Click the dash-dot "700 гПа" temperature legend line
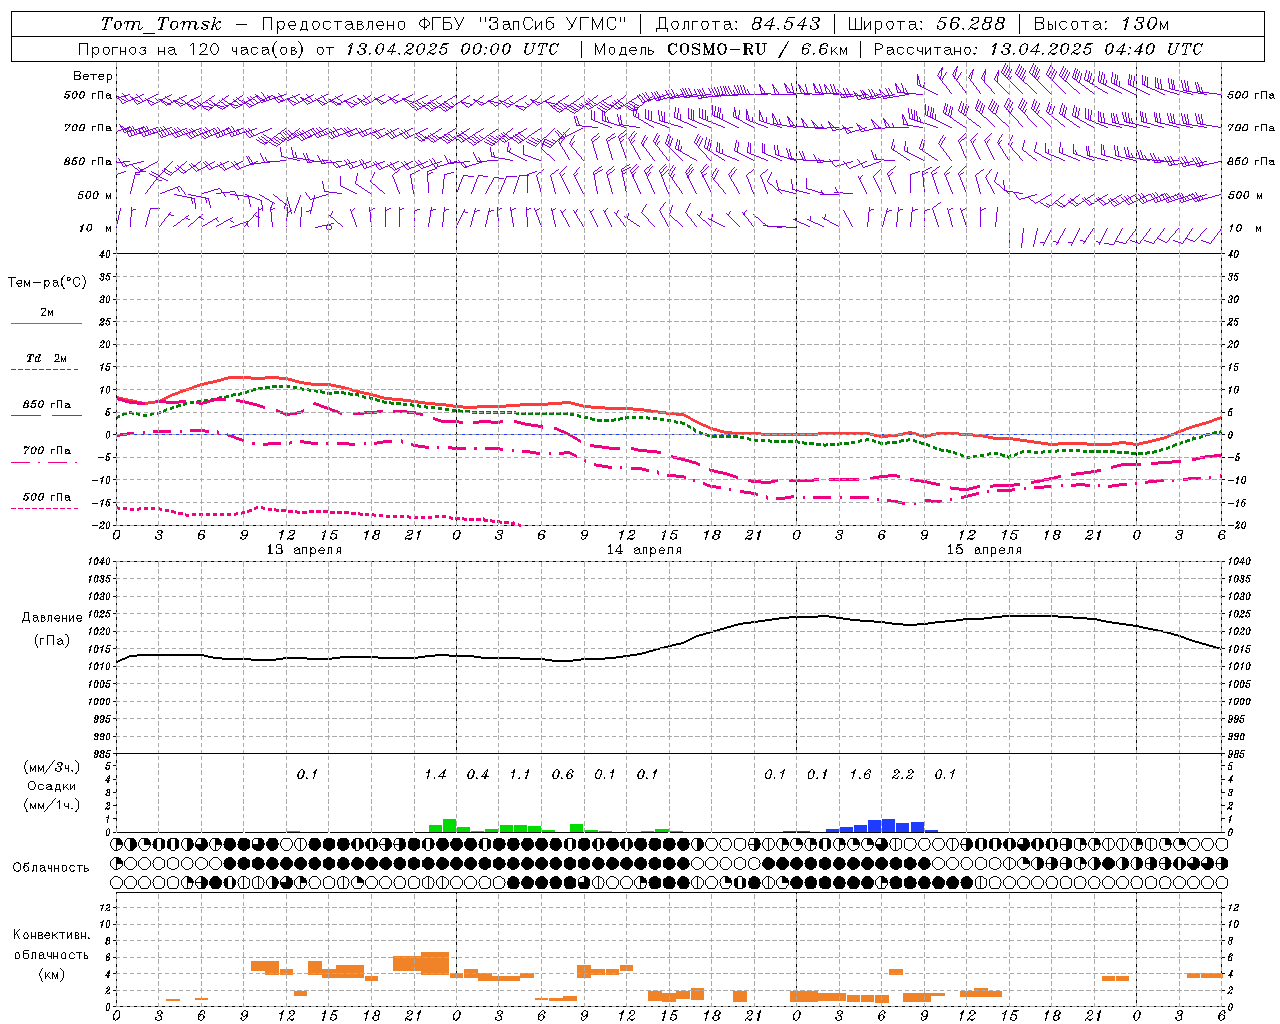This screenshot has width=1280, height=1024. pyautogui.click(x=46, y=462)
